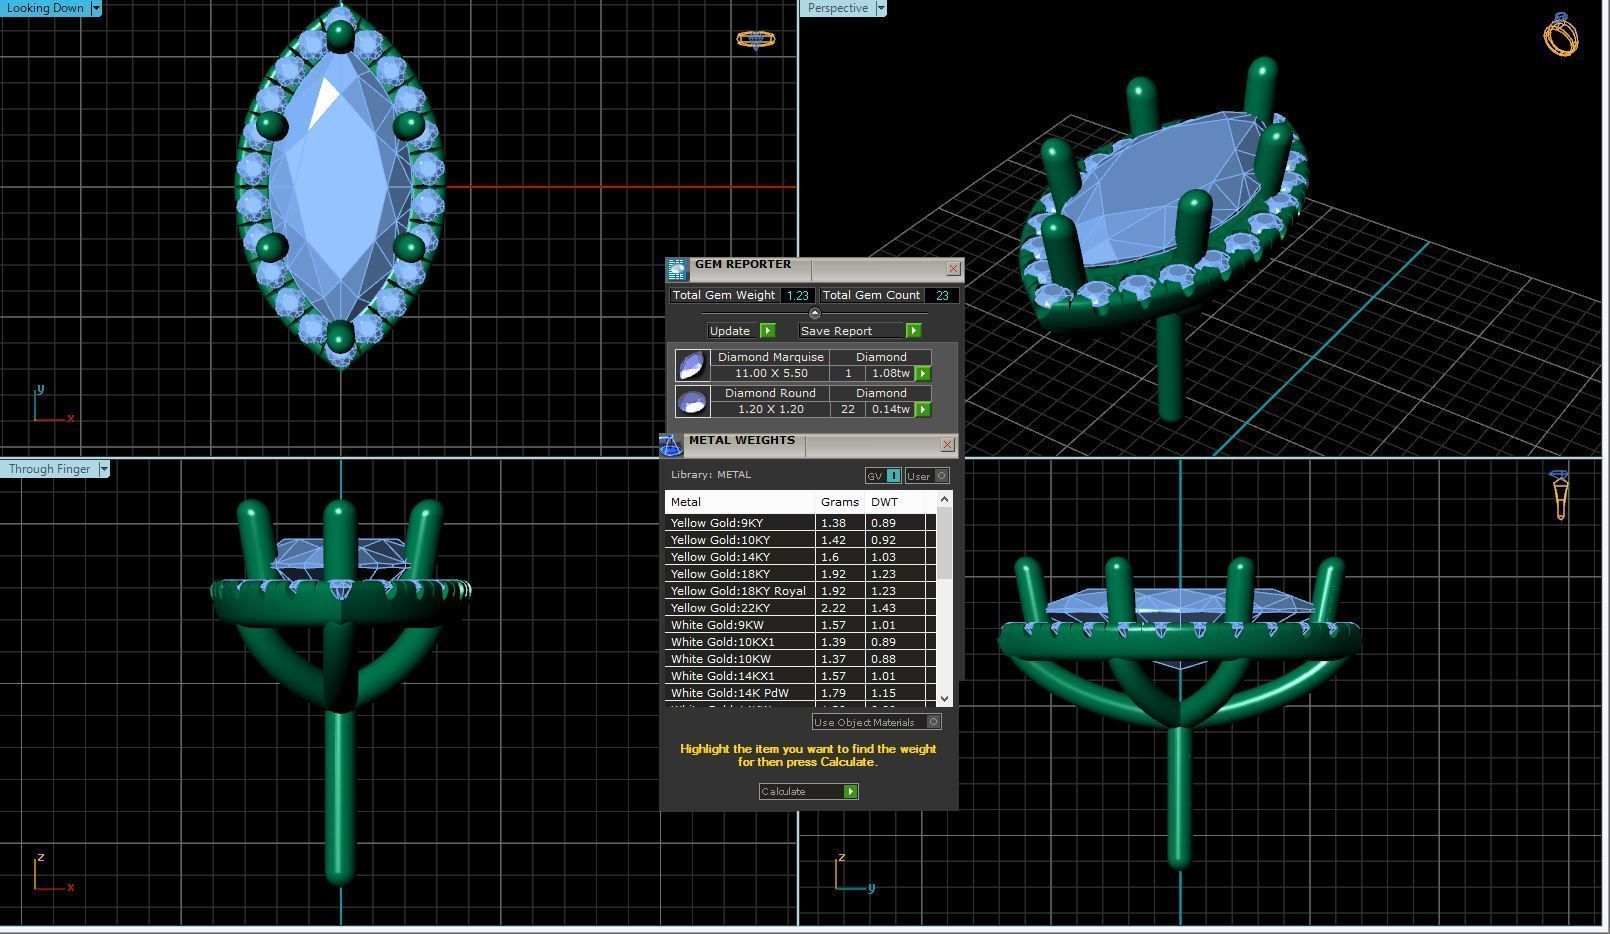Click the Grams column header
The height and width of the screenshot is (934, 1610).
pos(840,502)
